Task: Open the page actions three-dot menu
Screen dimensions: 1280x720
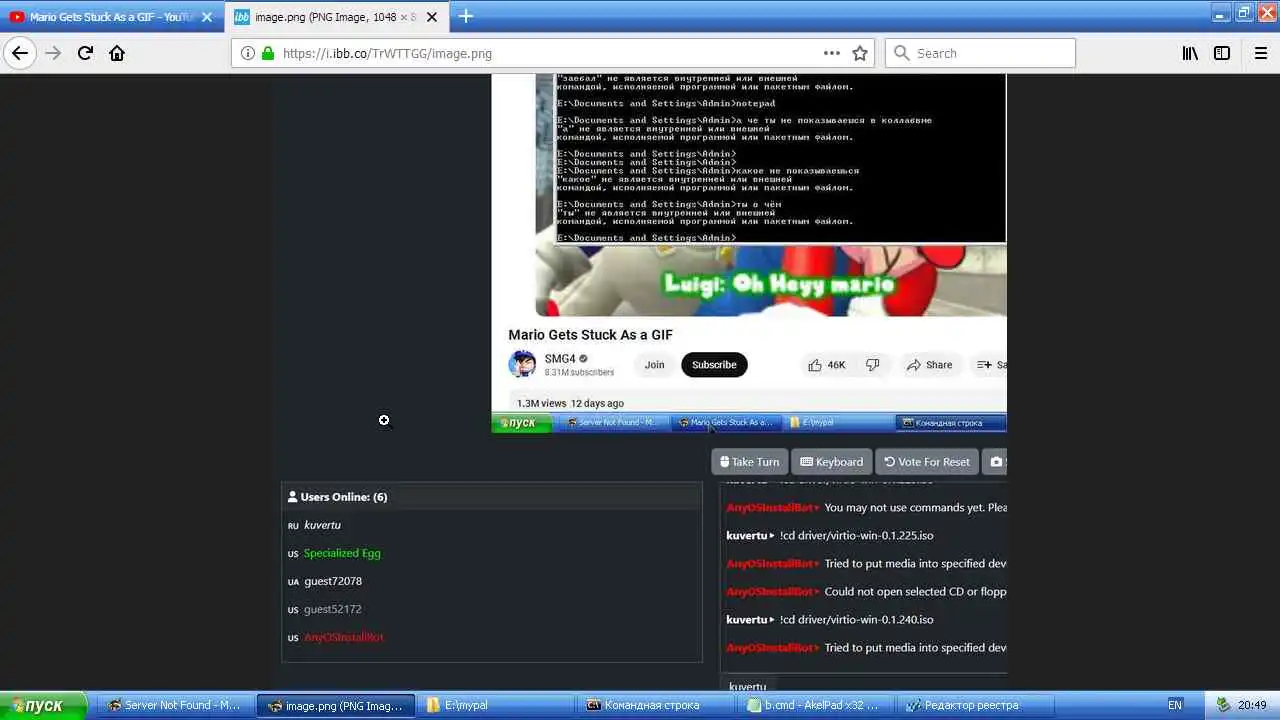Action: point(832,53)
